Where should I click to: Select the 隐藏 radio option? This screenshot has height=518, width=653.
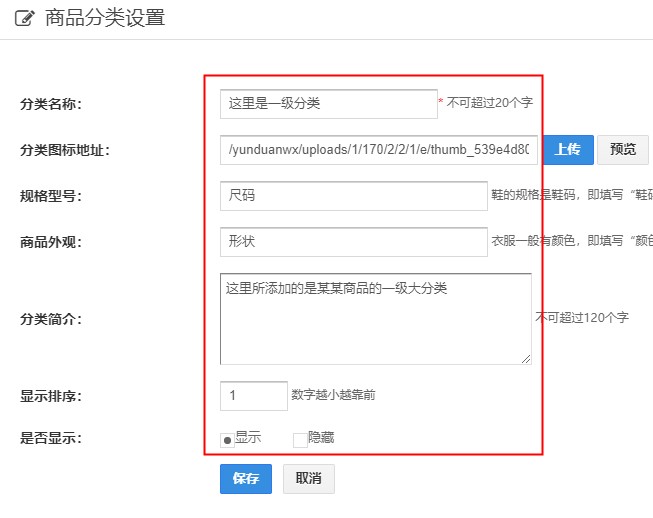[x=299, y=439]
